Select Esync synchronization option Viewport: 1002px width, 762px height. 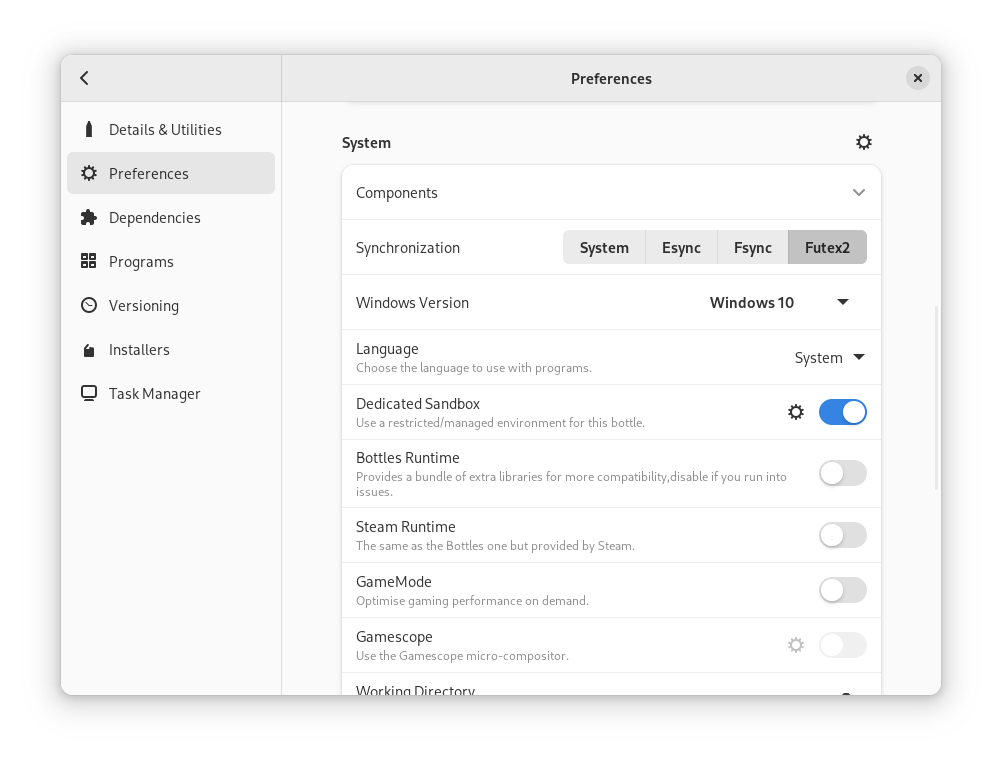(681, 247)
